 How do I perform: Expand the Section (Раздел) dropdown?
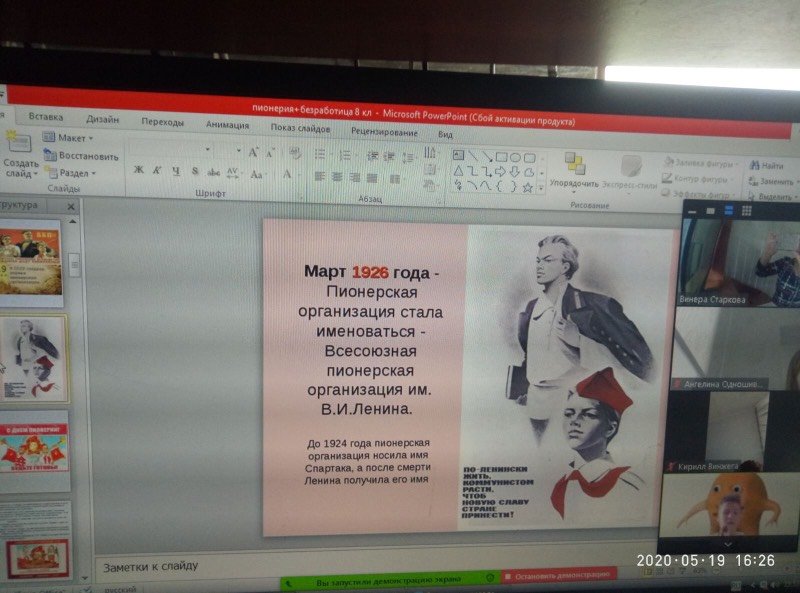(x=72, y=173)
